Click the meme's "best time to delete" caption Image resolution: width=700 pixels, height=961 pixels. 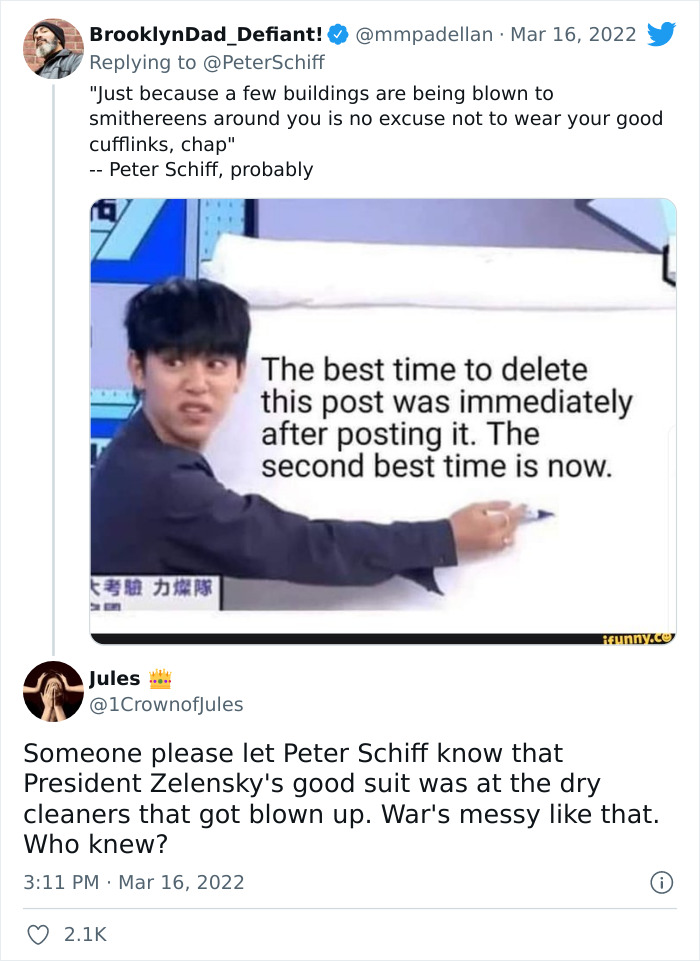[446, 419]
